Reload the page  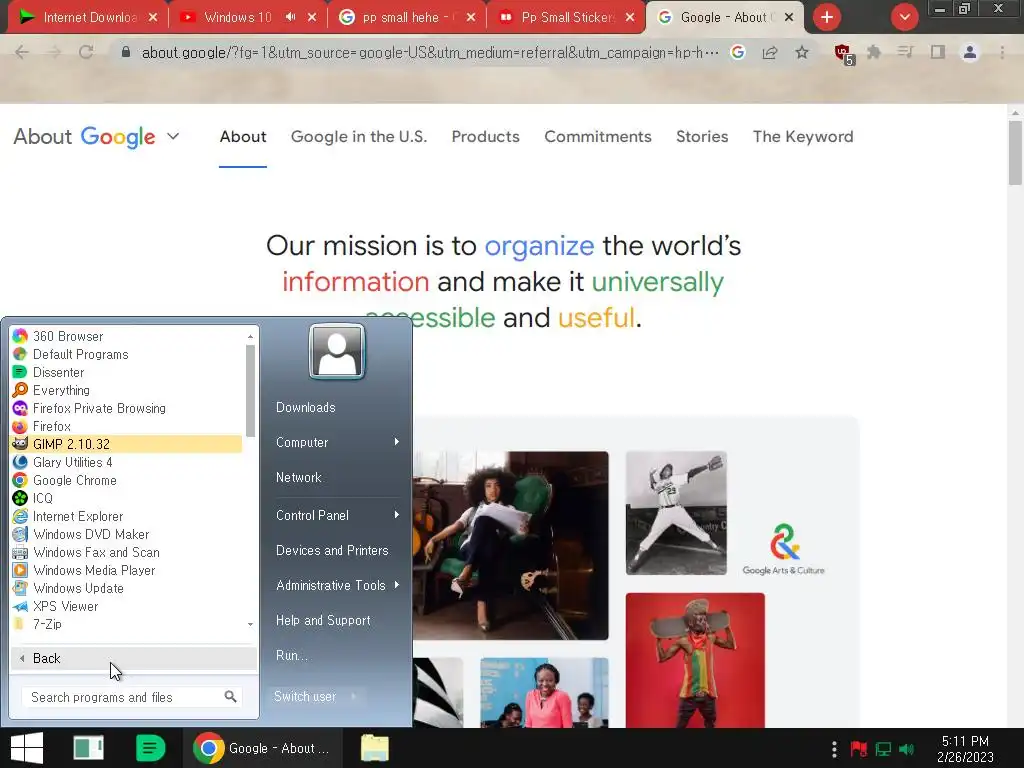86,52
